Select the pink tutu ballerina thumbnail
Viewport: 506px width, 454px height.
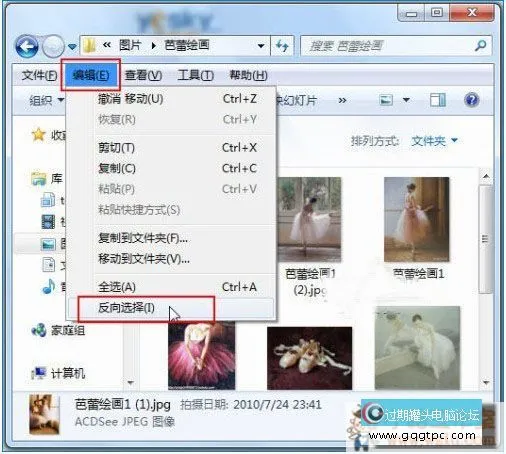coord(202,355)
